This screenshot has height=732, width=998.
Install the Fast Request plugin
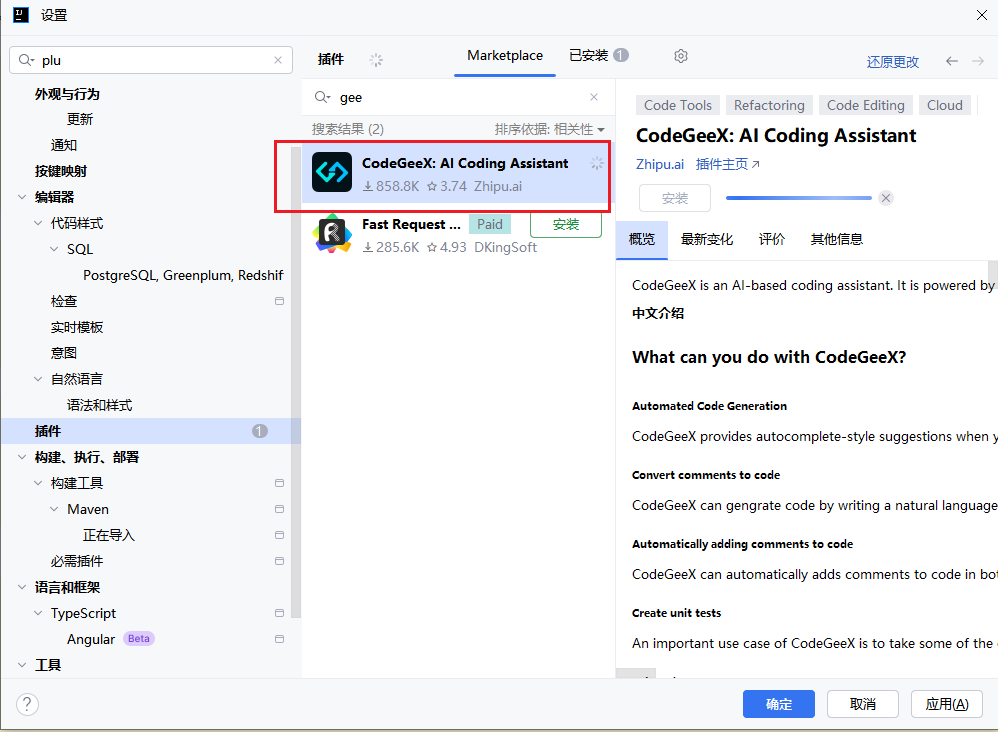click(566, 224)
